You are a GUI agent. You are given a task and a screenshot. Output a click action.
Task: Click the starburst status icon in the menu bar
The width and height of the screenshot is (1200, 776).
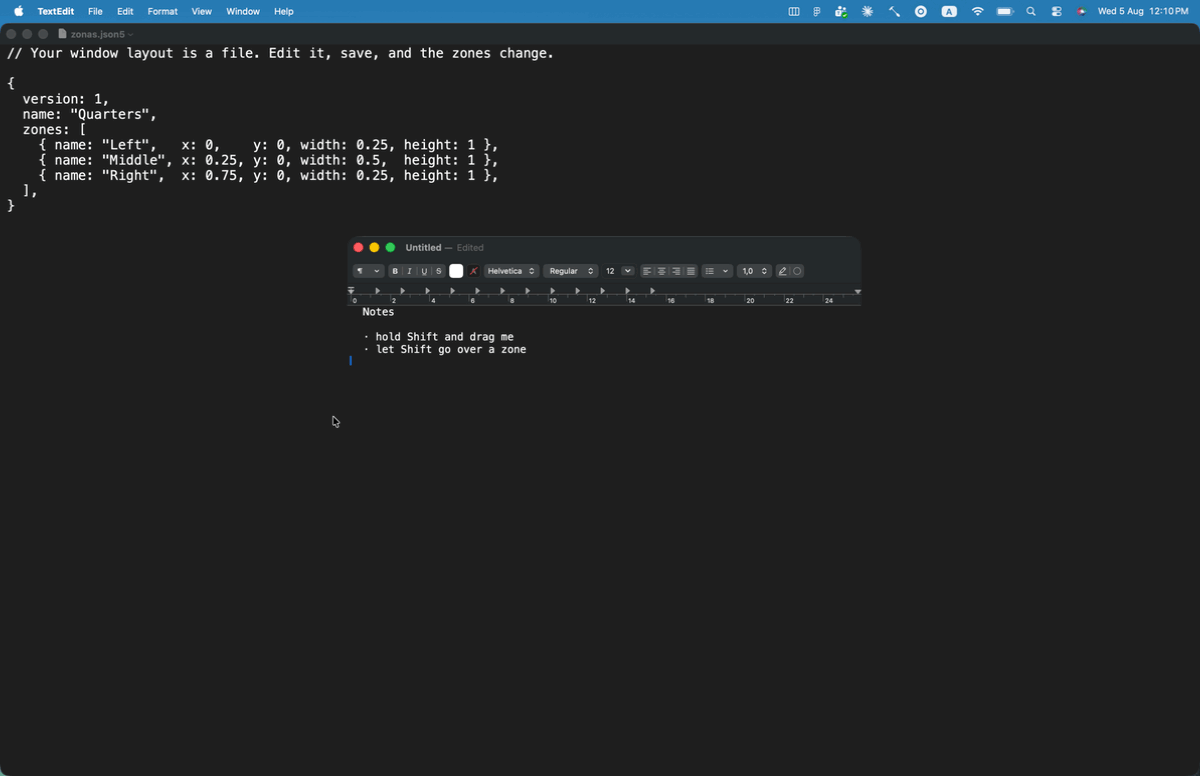(867, 12)
